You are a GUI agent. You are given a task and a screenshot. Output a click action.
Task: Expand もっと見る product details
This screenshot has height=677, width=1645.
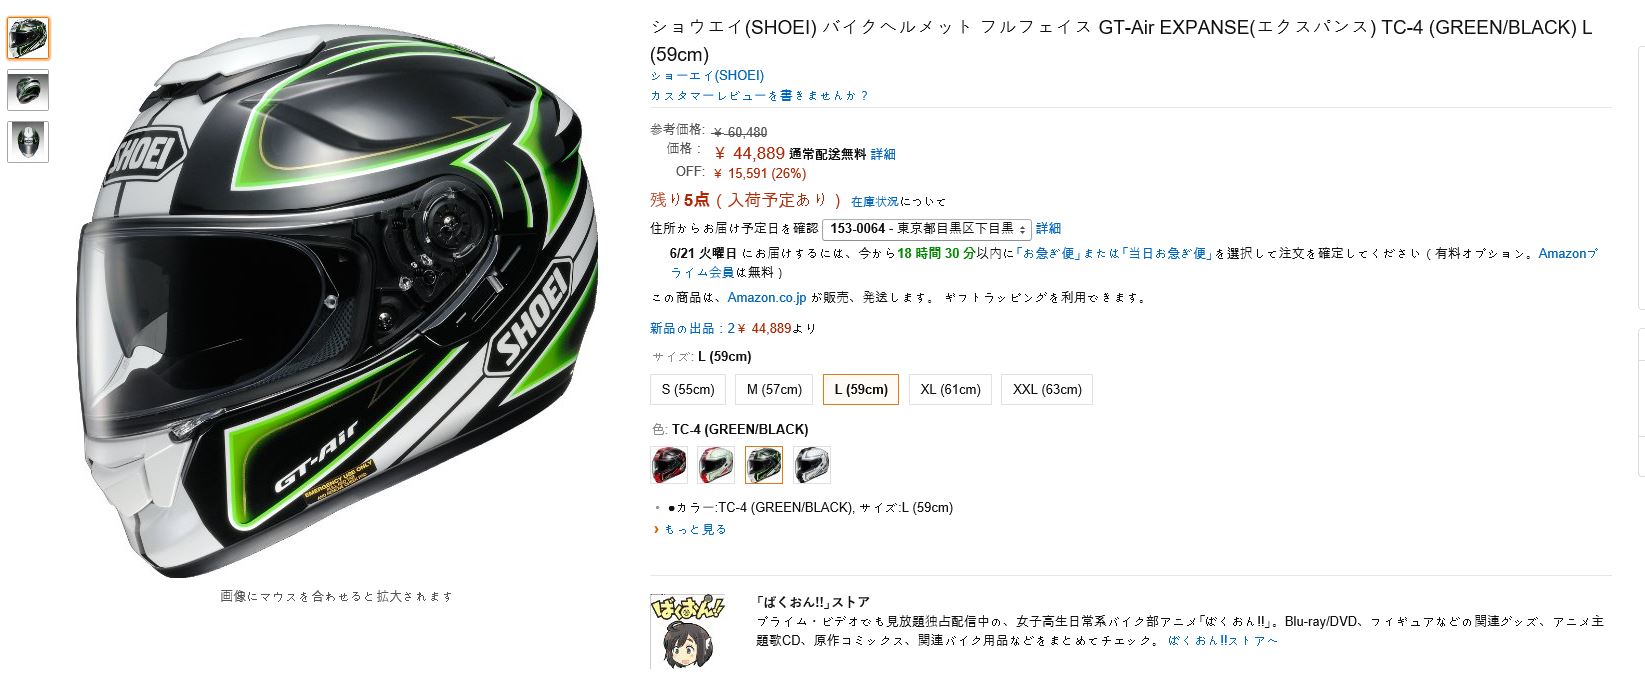coord(695,529)
